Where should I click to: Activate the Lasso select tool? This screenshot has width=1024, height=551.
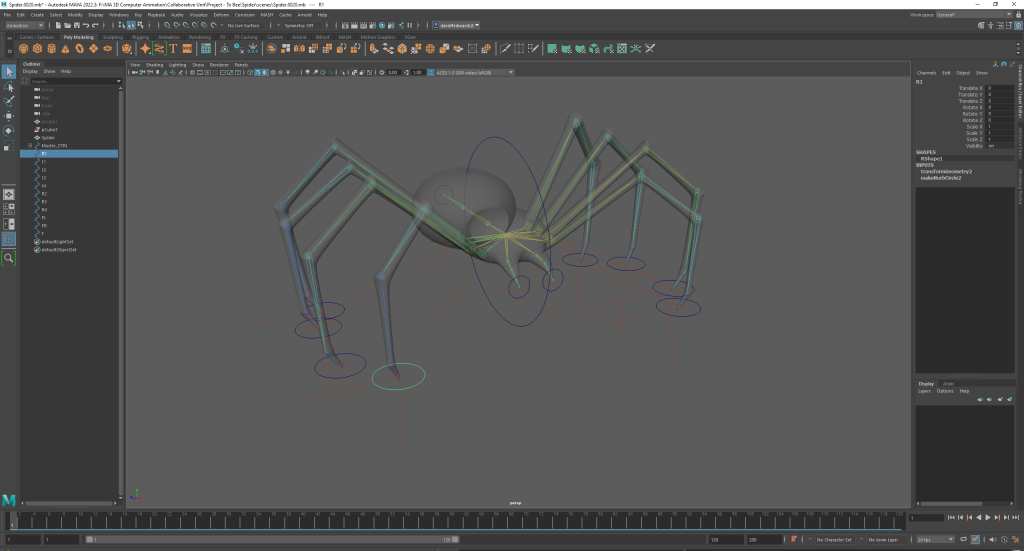[x=8, y=87]
